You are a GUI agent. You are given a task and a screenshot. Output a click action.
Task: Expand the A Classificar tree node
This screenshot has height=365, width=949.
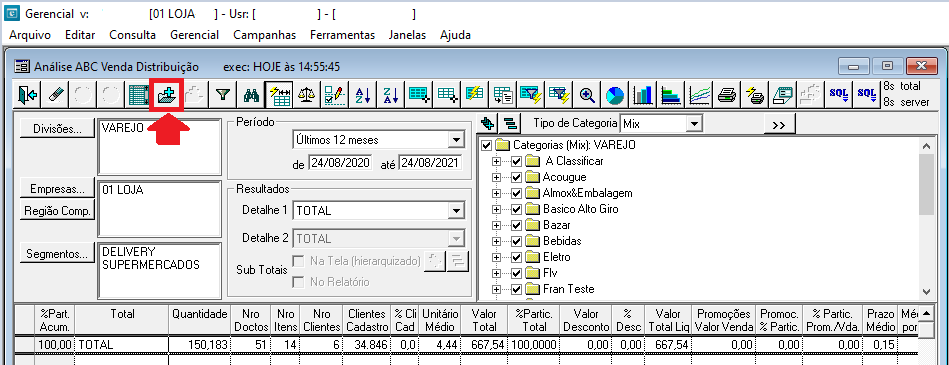tap(497, 162)
